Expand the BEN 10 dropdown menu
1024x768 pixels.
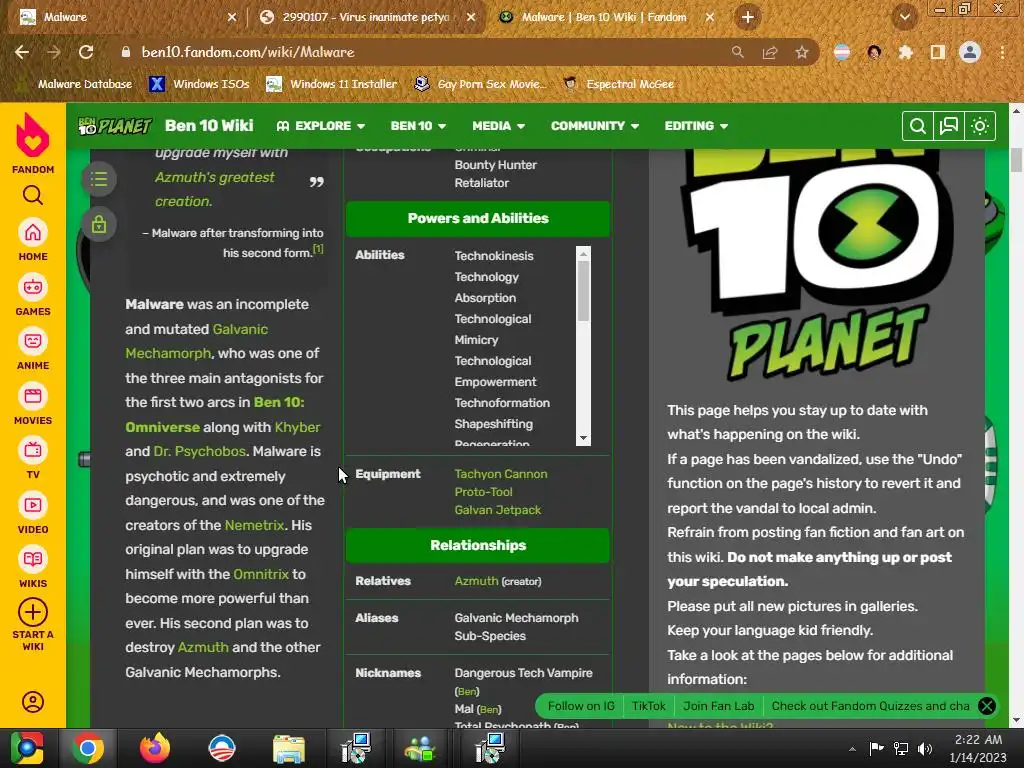click(418, 126)
